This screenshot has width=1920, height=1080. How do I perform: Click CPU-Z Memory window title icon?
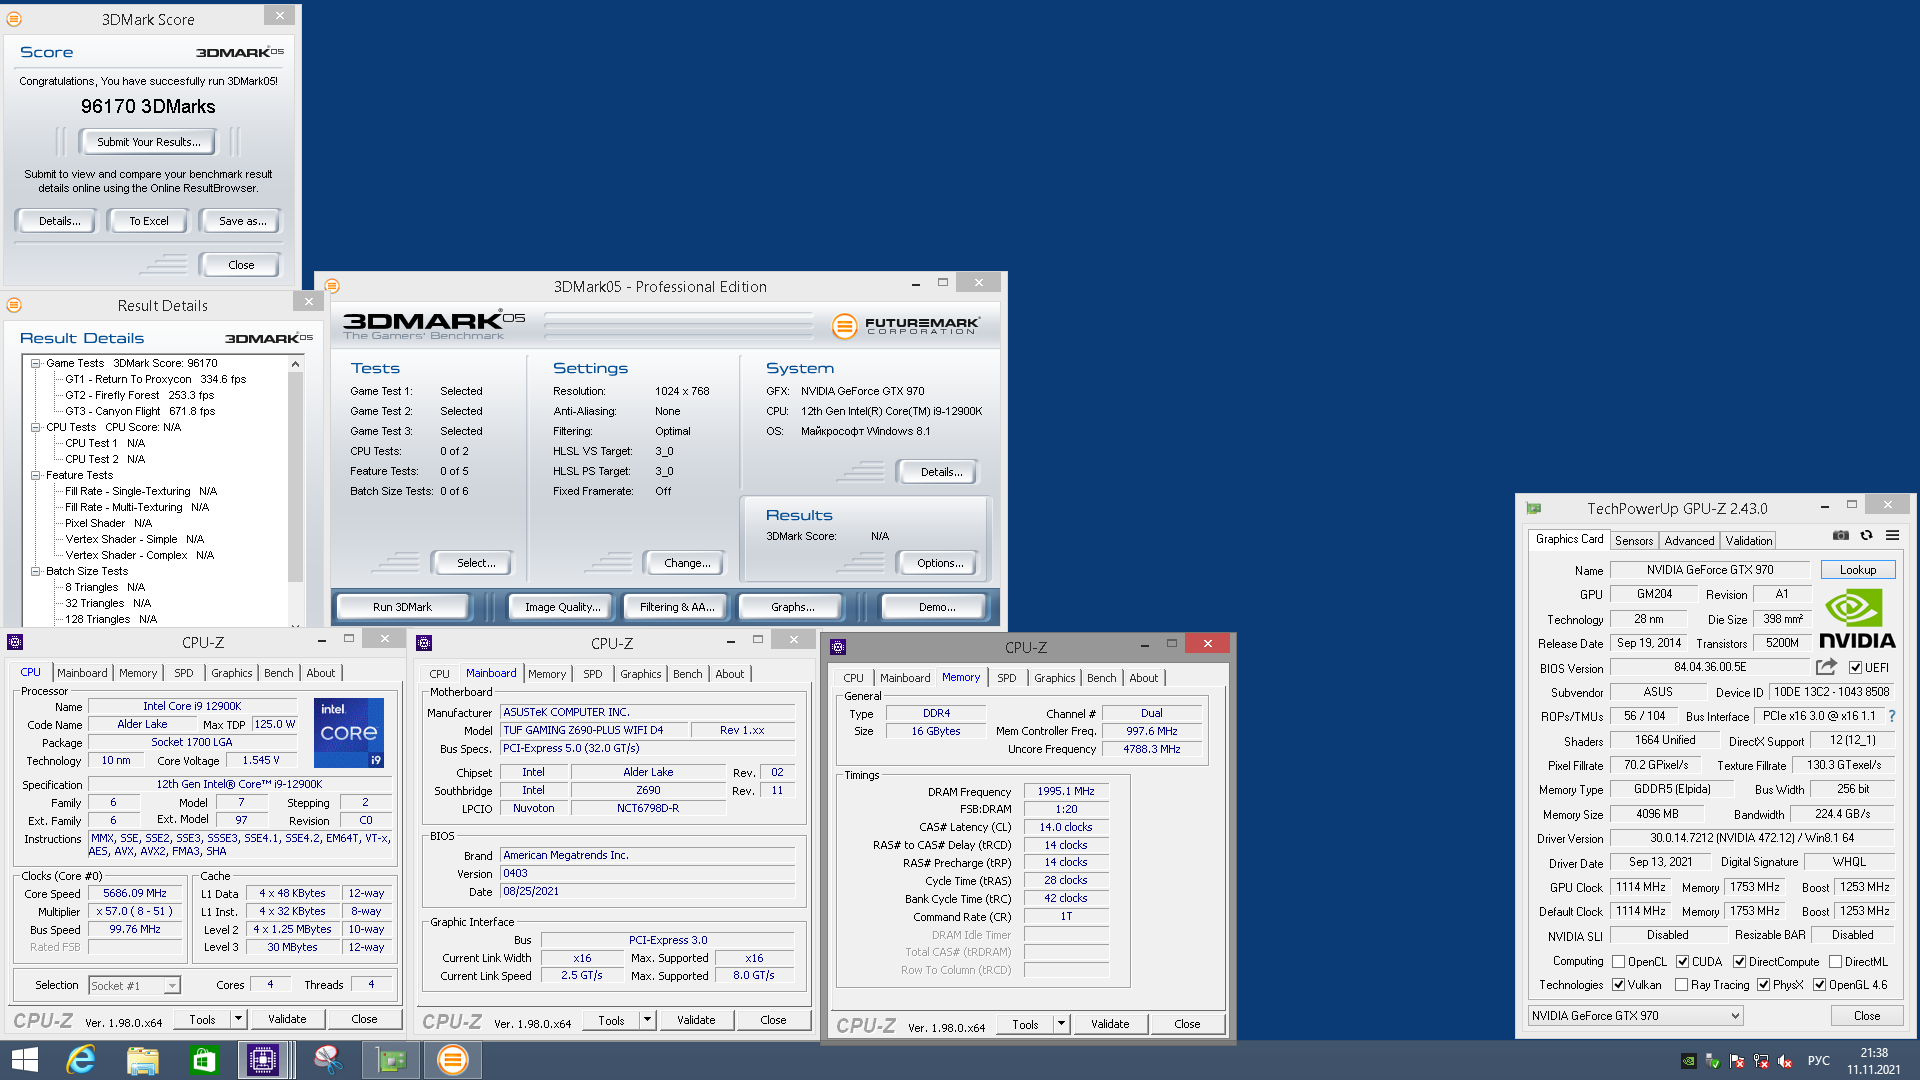(x=838, y=646)
